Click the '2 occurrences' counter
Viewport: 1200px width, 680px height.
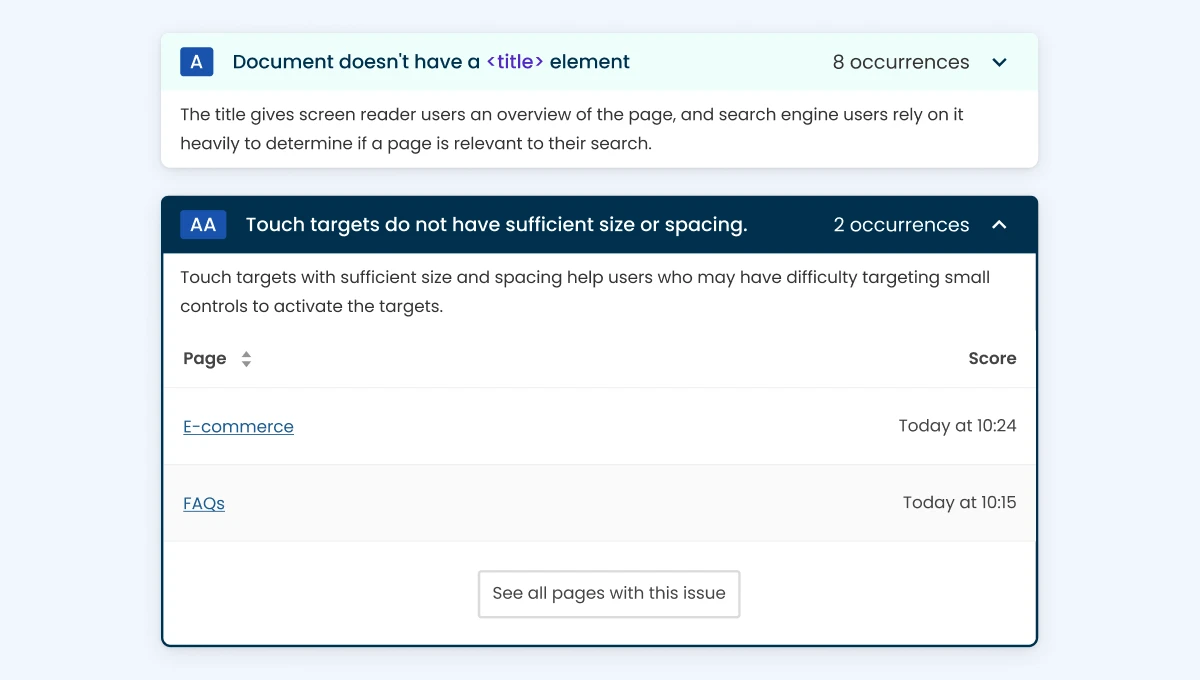[900, 224]
